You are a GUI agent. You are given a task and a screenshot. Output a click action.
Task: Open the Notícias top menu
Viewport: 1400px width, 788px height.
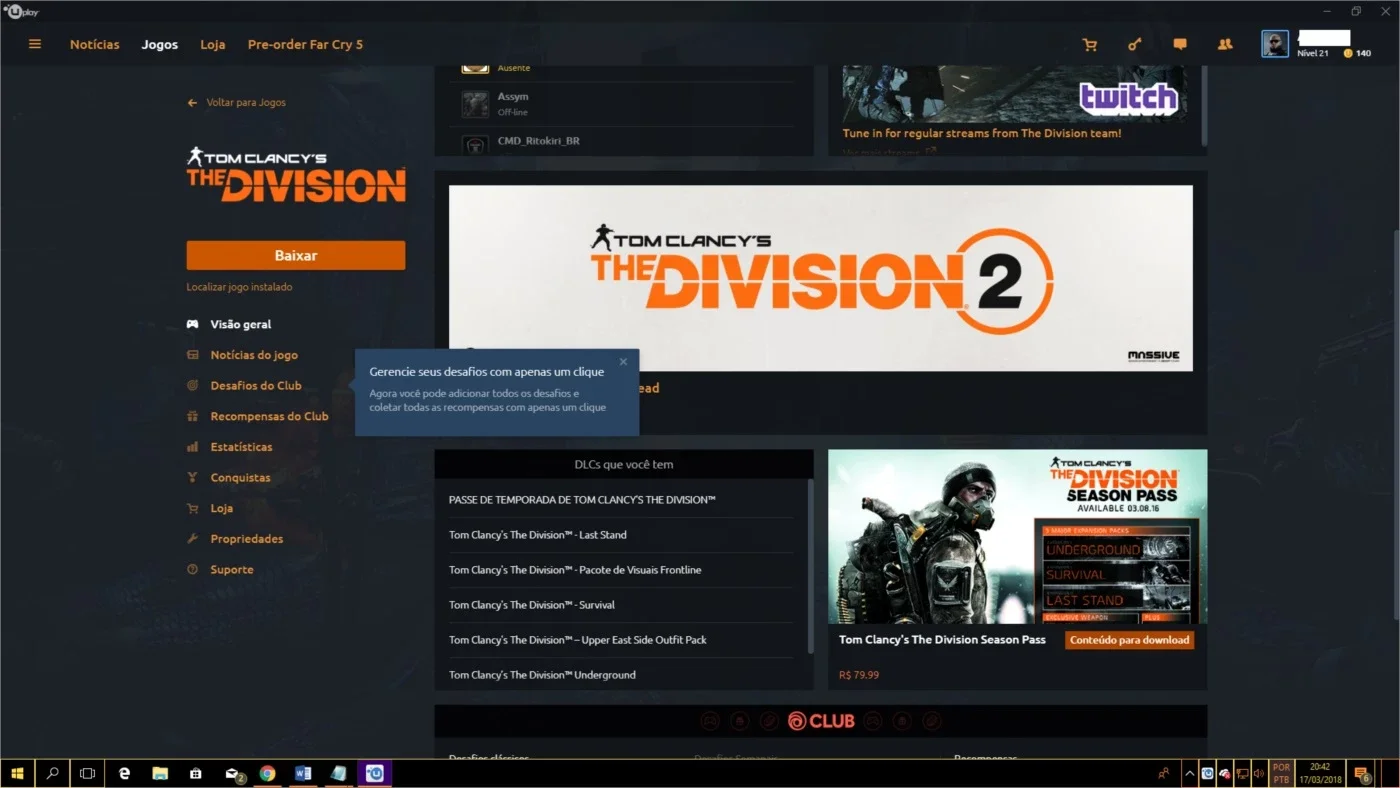(94, 44)
